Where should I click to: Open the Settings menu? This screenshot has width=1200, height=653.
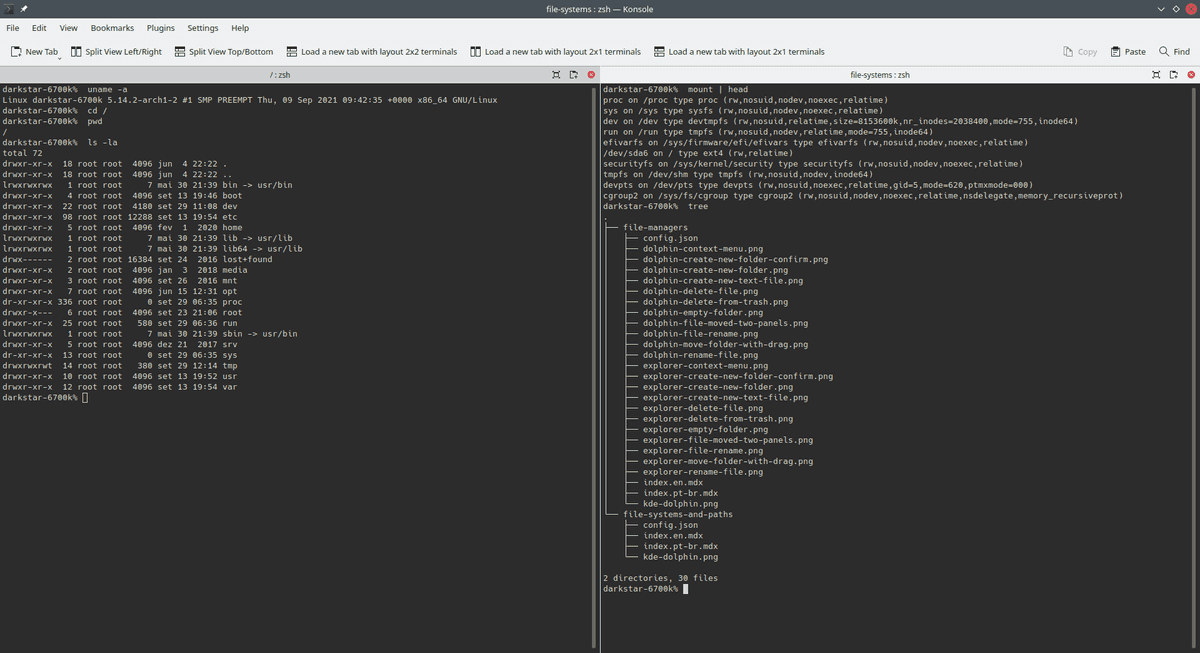(203, 28)
